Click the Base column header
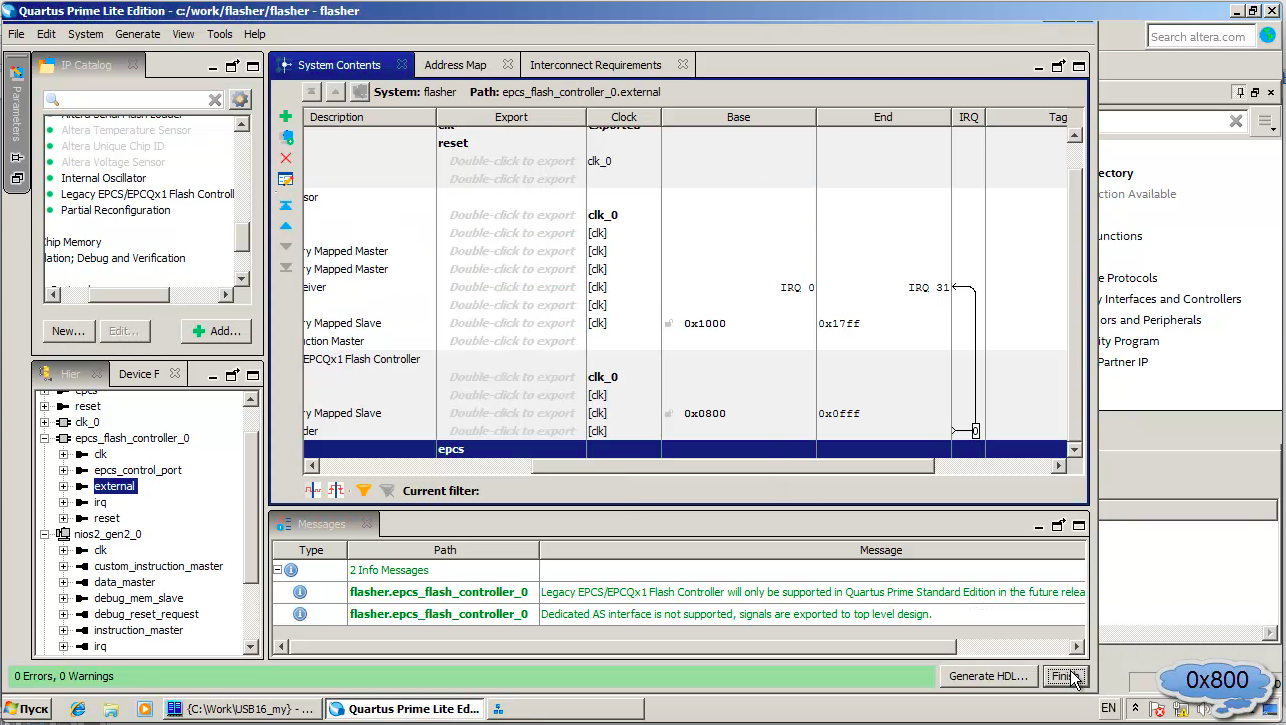Image resolution: width=1286 pixels, height=725 pixels. coord(738,117)
